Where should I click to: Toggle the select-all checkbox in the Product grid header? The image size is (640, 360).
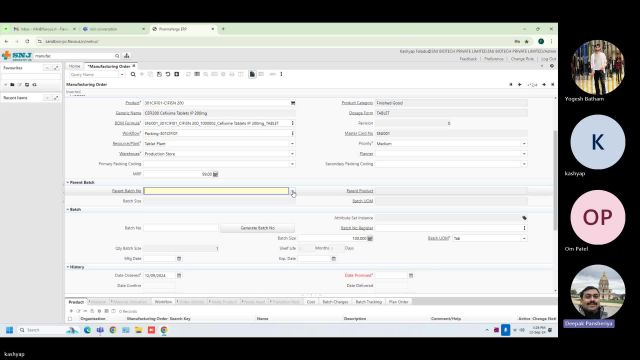[70, 319]
